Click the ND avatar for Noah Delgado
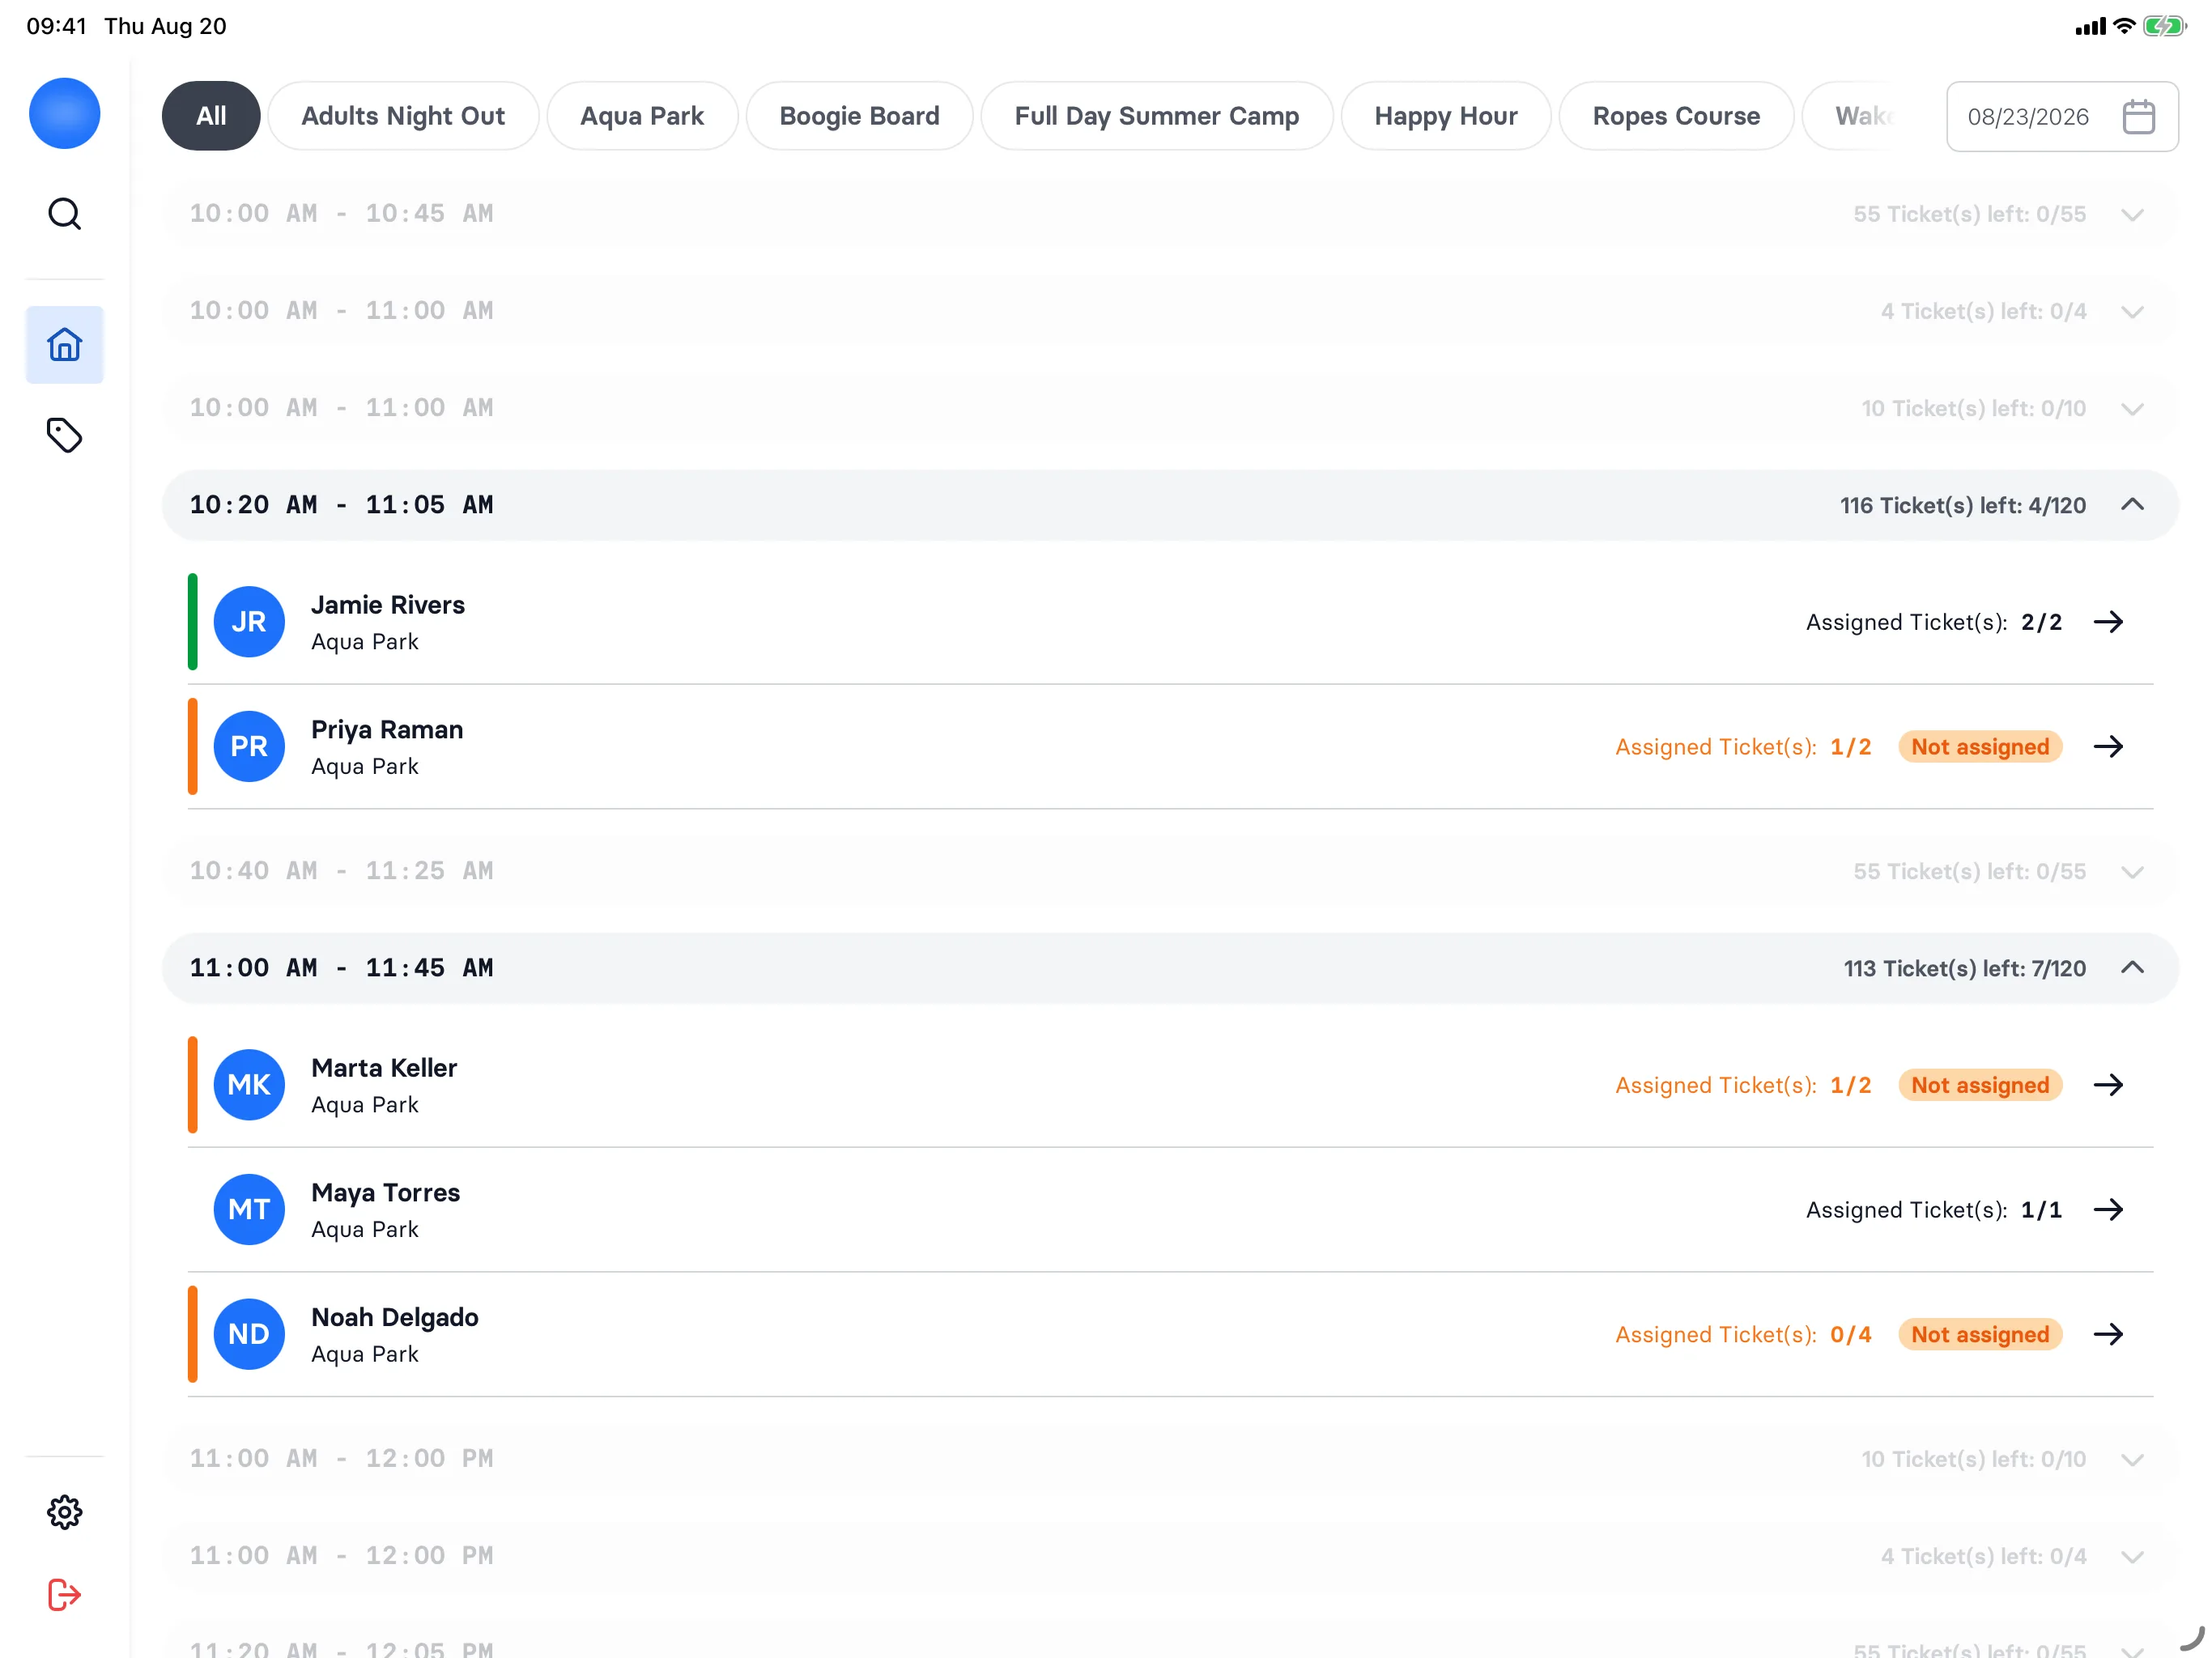The height and width of the screenshot is (1658, 2212). (249, 1334)
